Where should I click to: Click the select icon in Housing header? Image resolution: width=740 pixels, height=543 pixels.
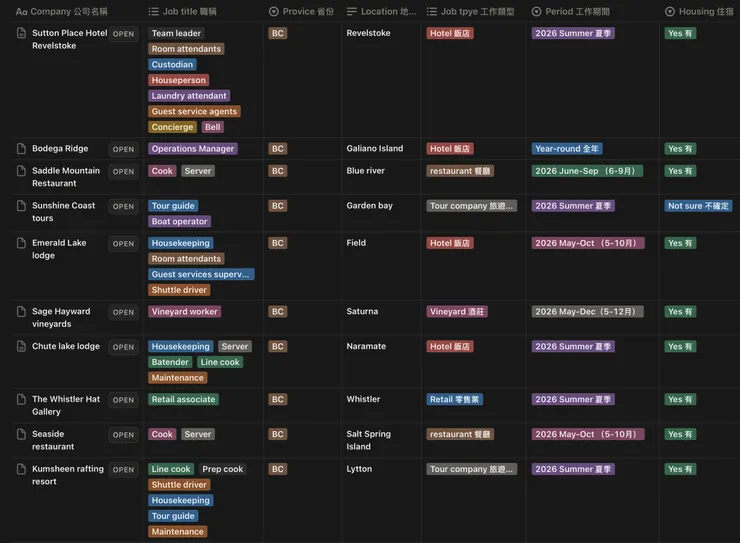tap(670, 11)
